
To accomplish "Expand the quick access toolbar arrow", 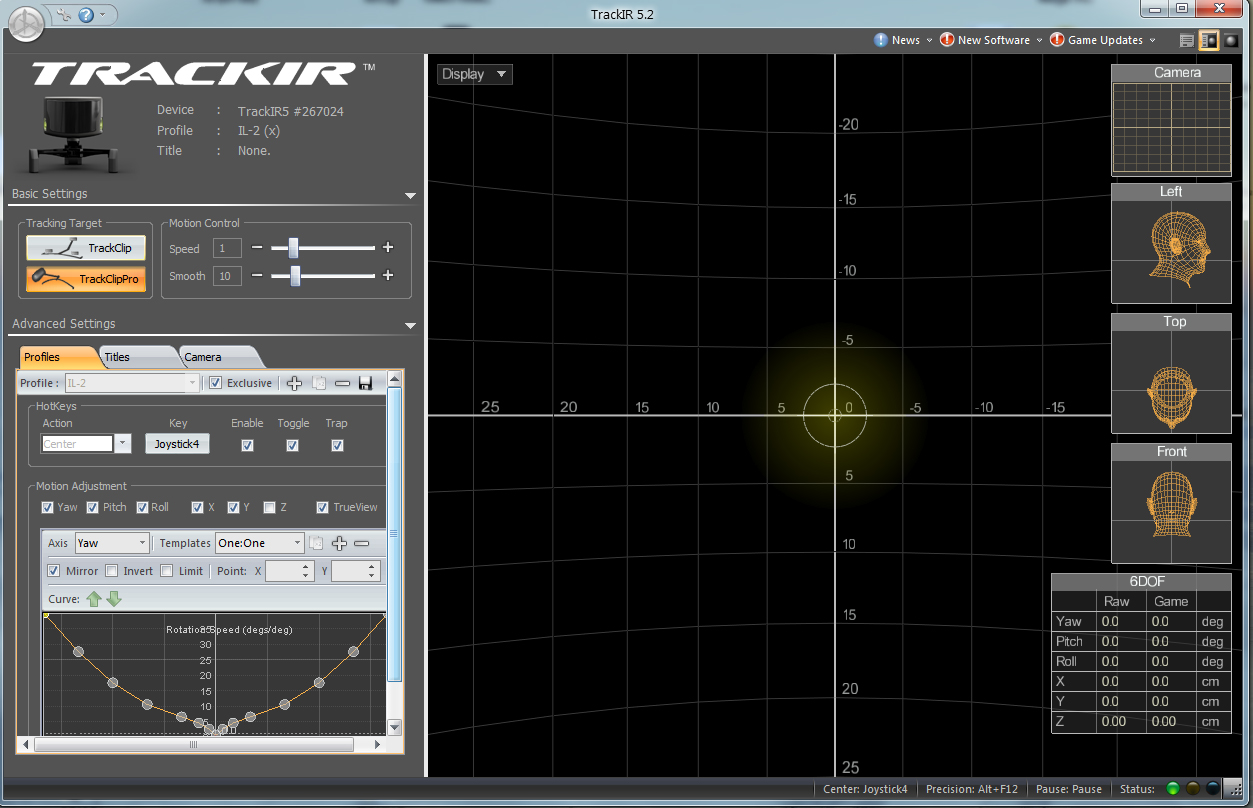I will 104,14.
